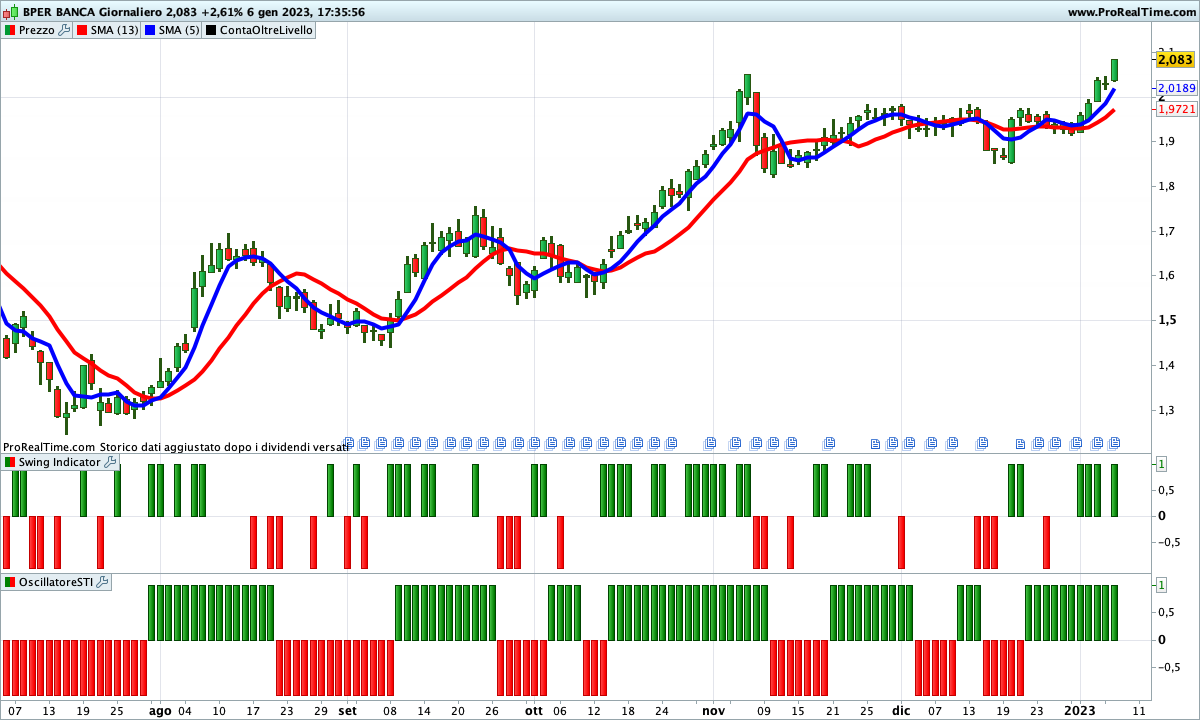
Task: Click the 1,9 level on price axis
Action: [1166, 141]
